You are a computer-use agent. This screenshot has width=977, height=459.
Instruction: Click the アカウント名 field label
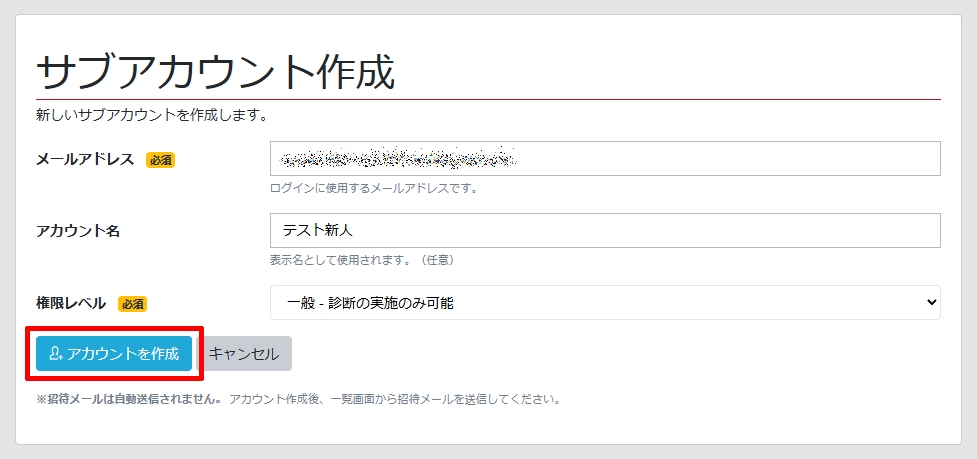(78, 231)
